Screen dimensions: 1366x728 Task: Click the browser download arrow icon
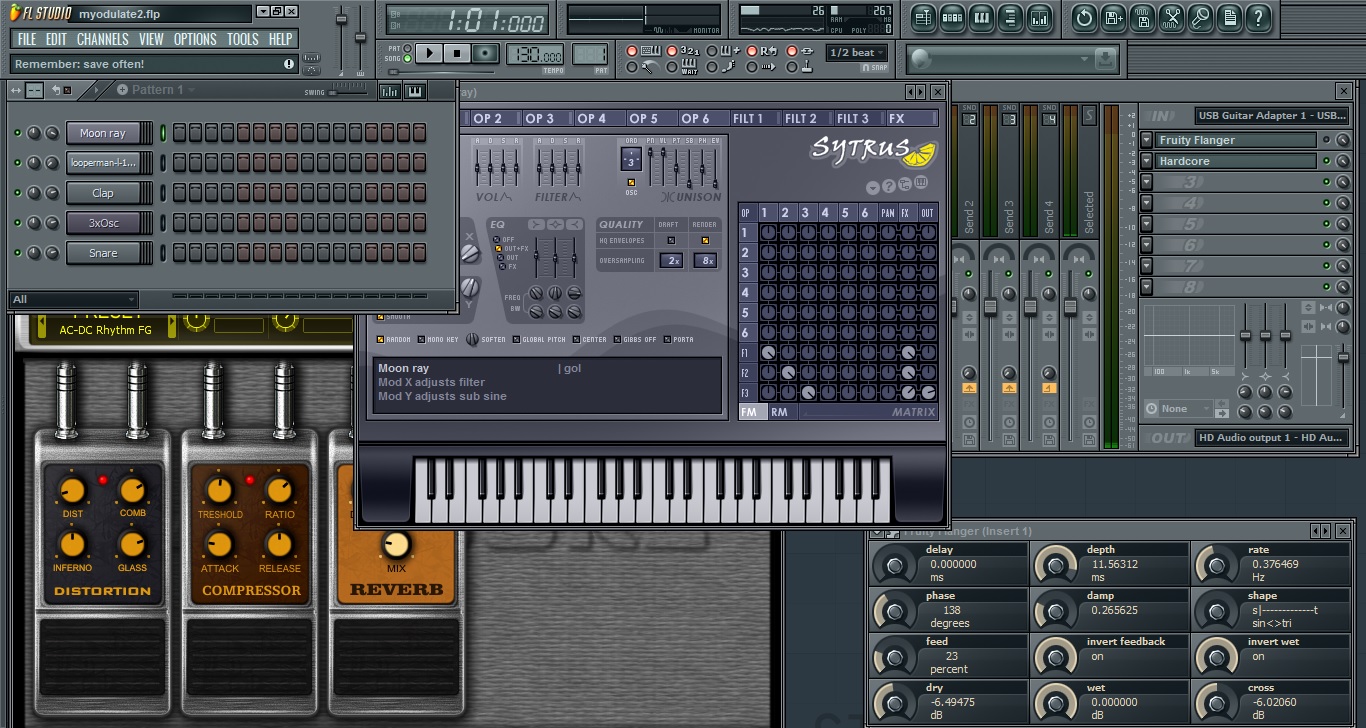tap(1105, 60)
